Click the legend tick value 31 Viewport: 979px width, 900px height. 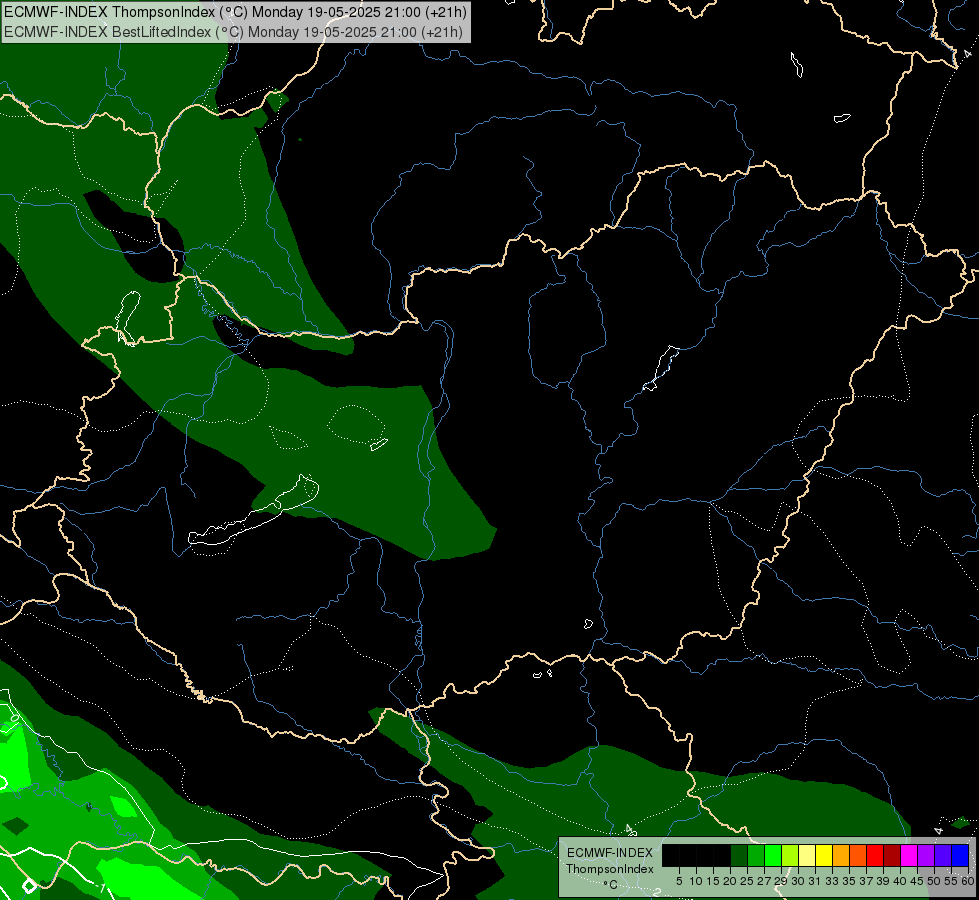click(x=815, y=881)
